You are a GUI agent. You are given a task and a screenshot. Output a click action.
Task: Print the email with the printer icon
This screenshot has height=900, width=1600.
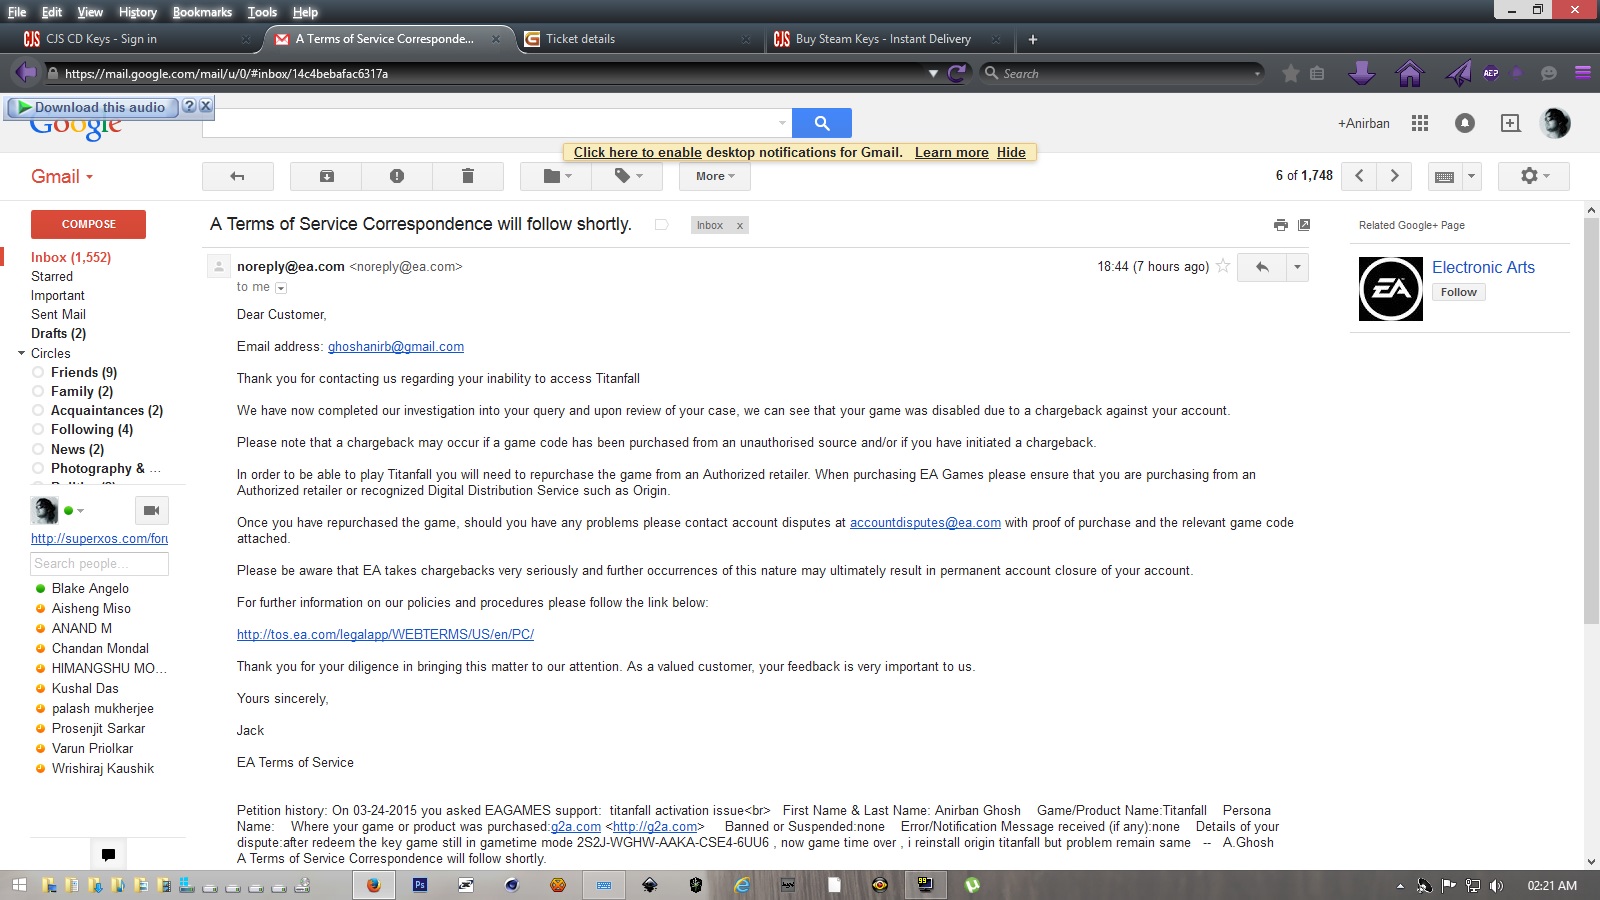[1281, 225]
